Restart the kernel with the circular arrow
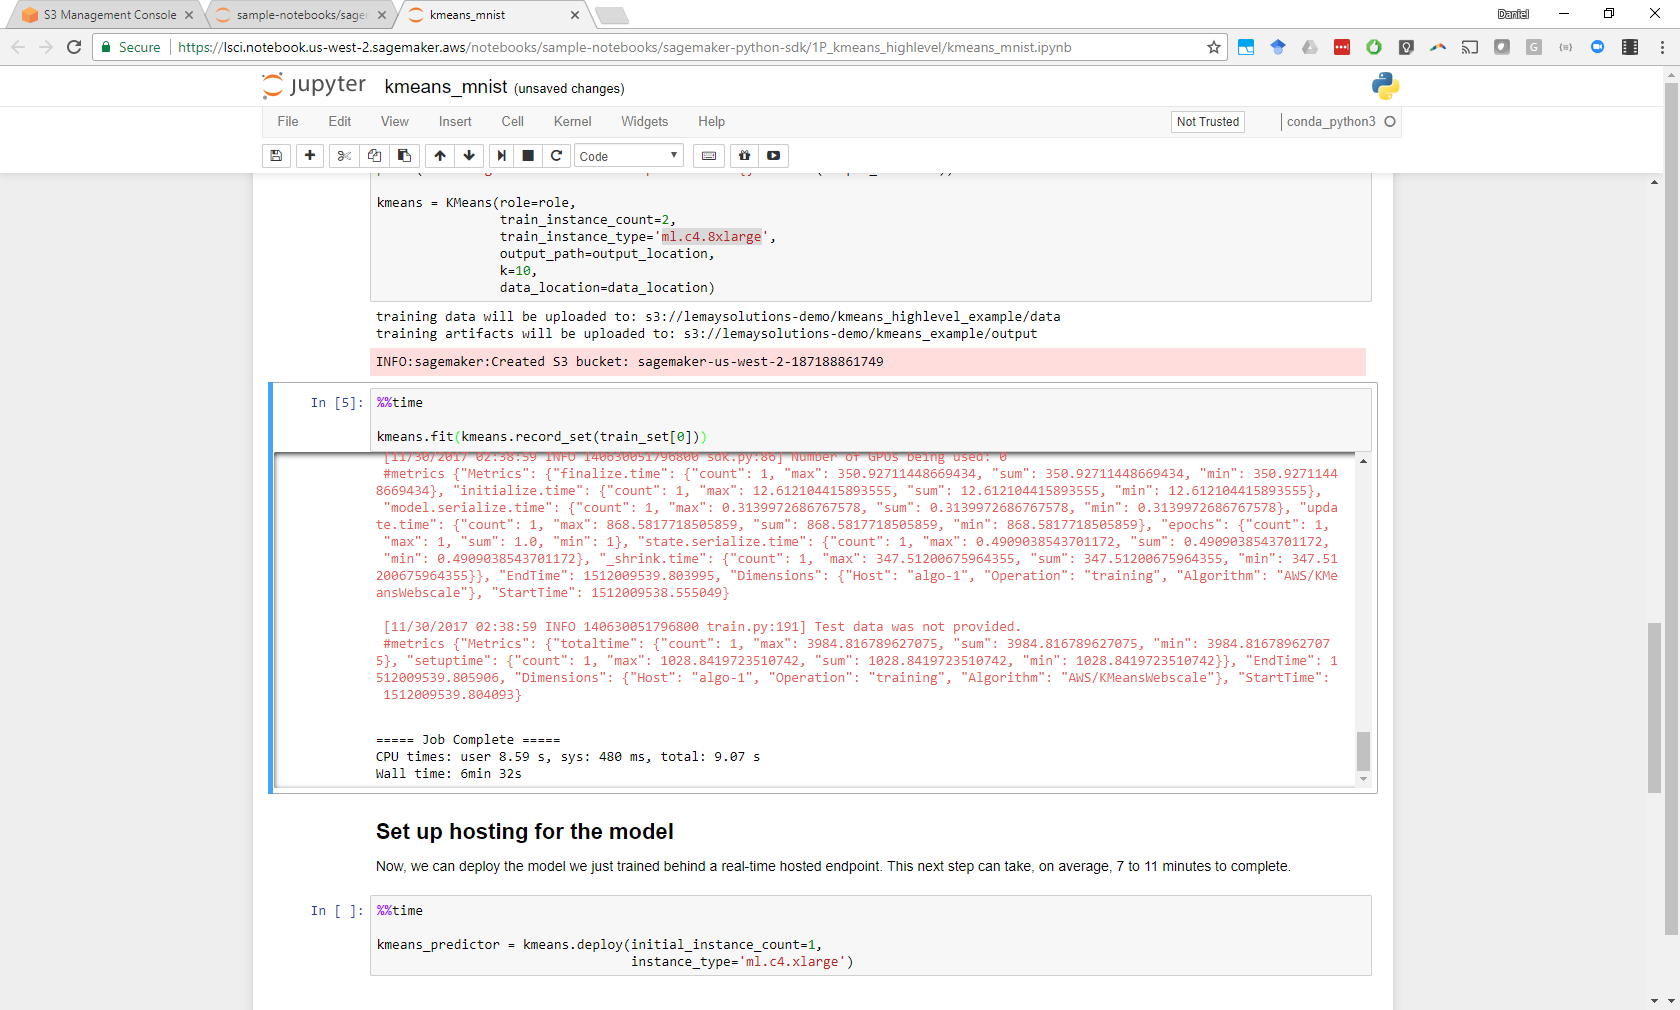 (556, 156)
